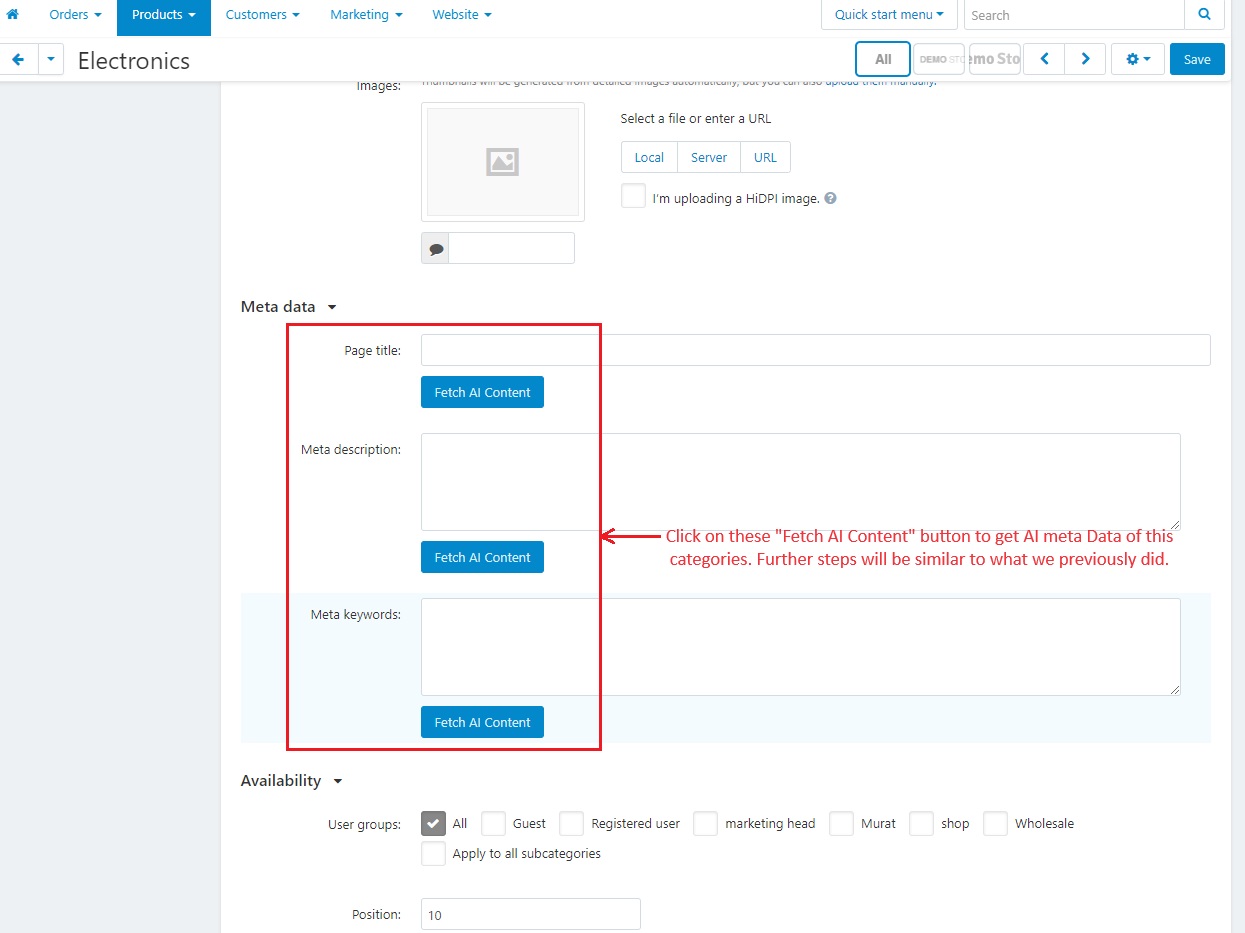Check the Wholesale user group
This screenshot has width=1245, height=933.
tap(995, 823)
